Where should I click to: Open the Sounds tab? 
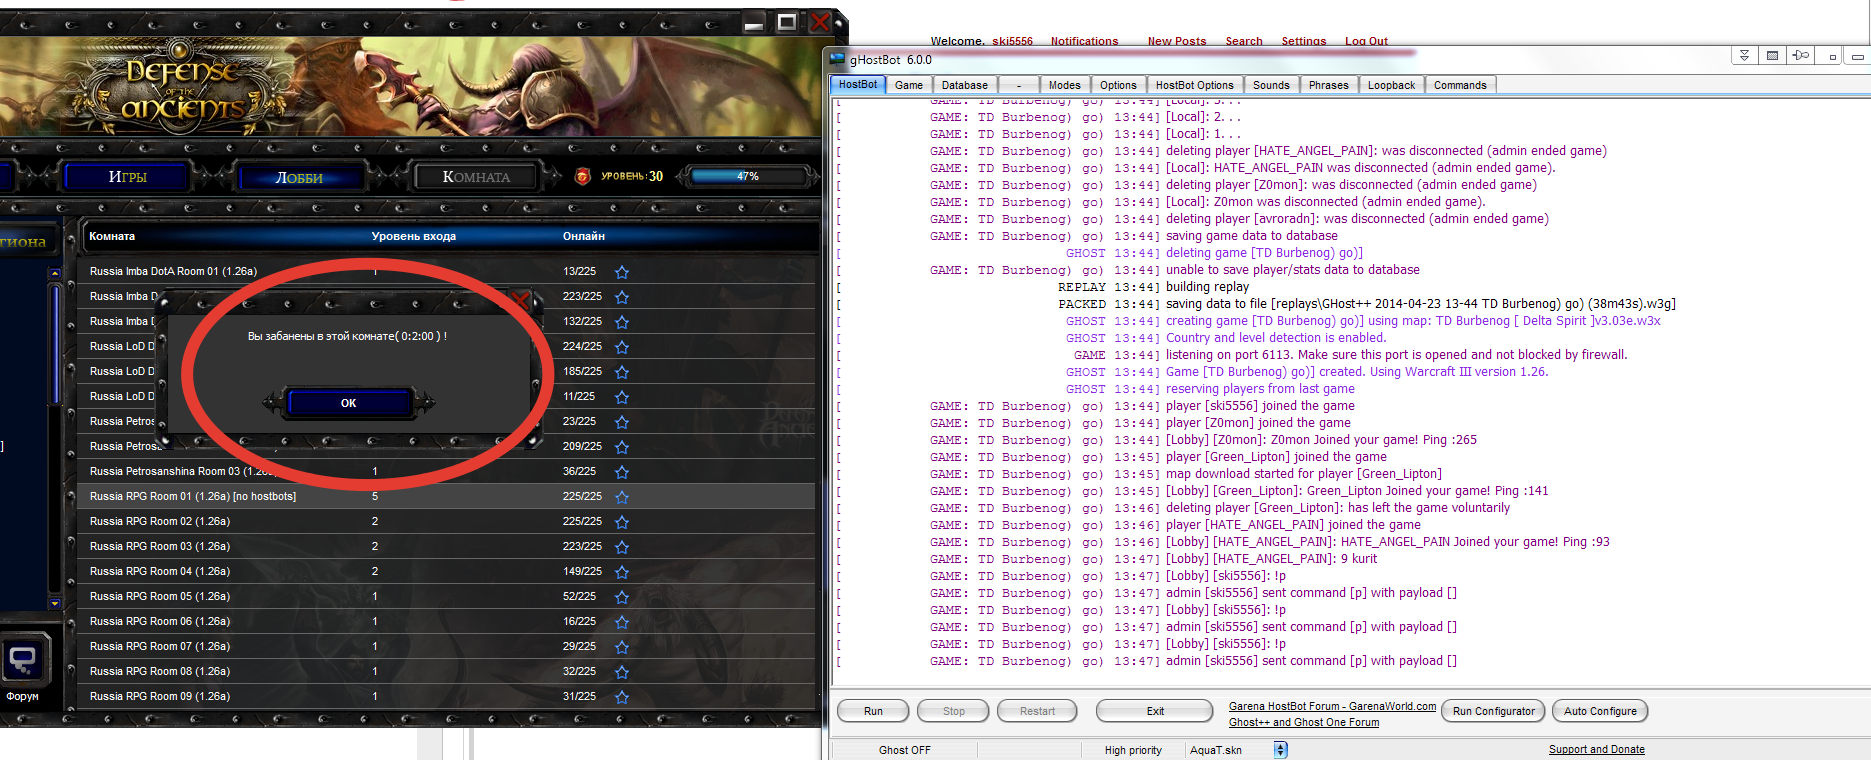(x=1271, y=85)
